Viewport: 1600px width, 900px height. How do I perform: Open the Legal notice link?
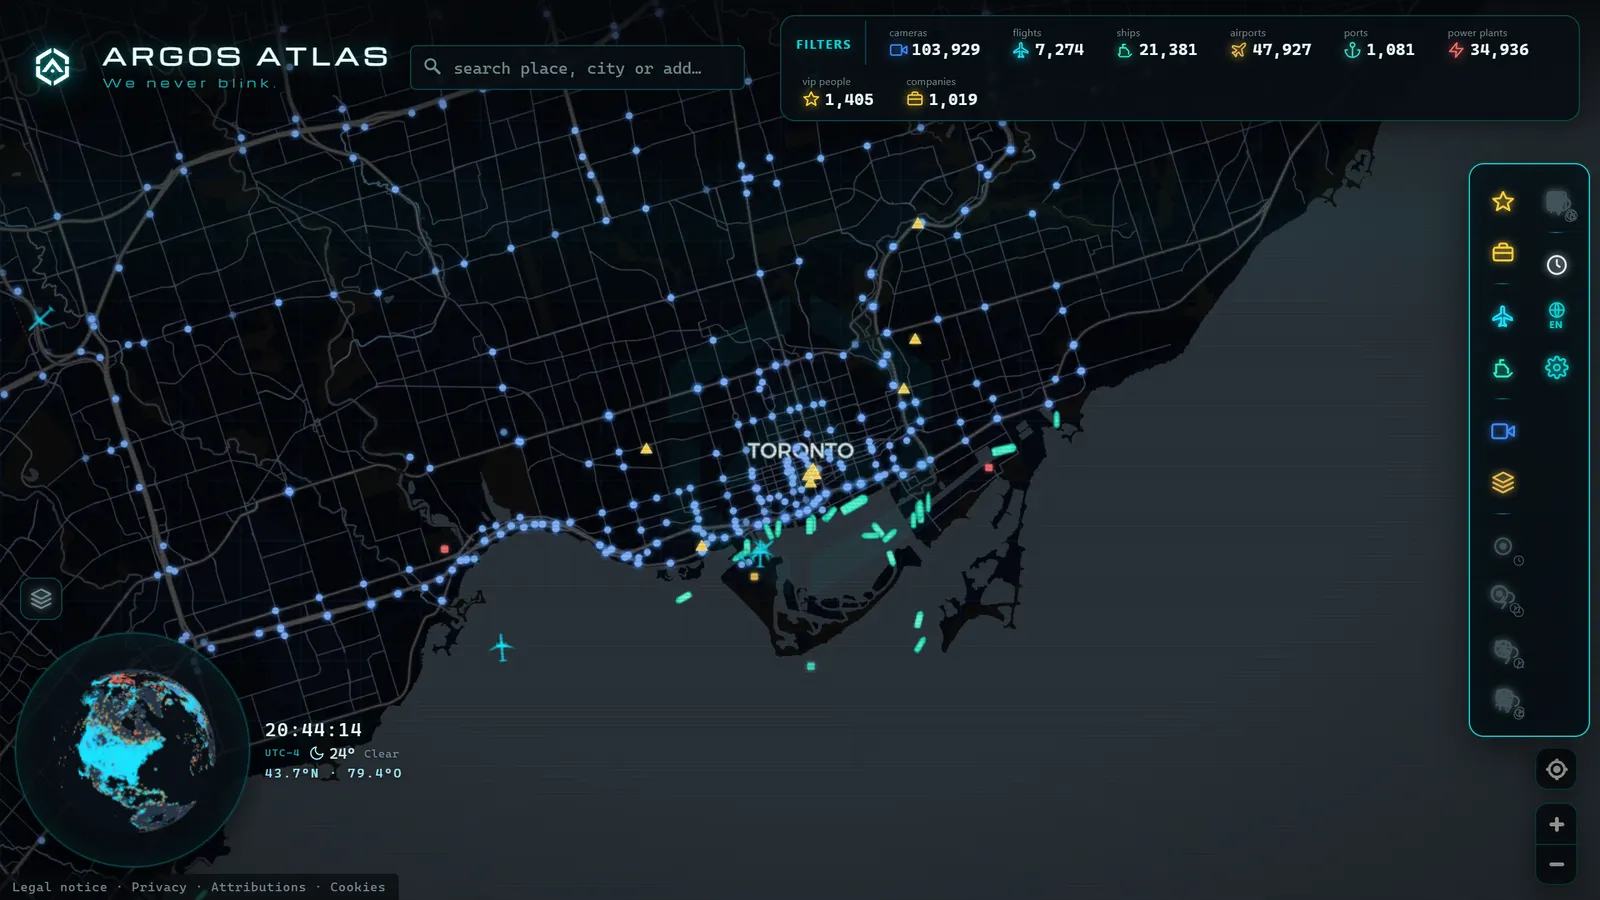59,887
